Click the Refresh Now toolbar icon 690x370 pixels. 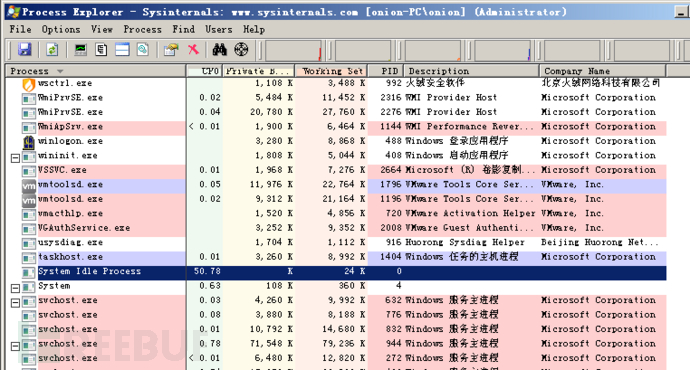coord(52,49)
